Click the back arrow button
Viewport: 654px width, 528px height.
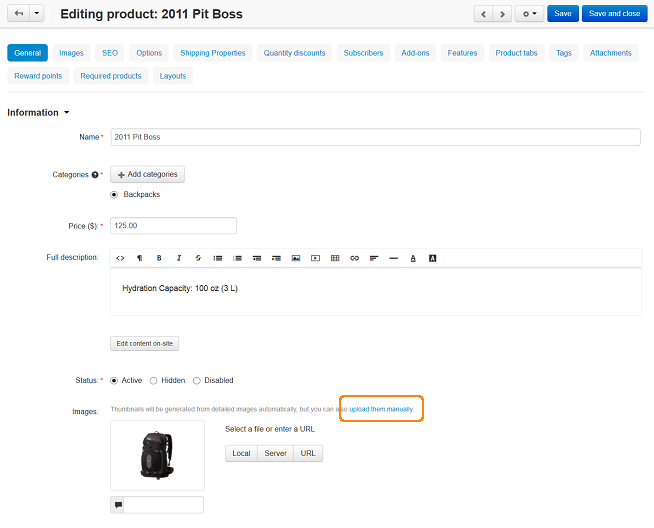19,13
